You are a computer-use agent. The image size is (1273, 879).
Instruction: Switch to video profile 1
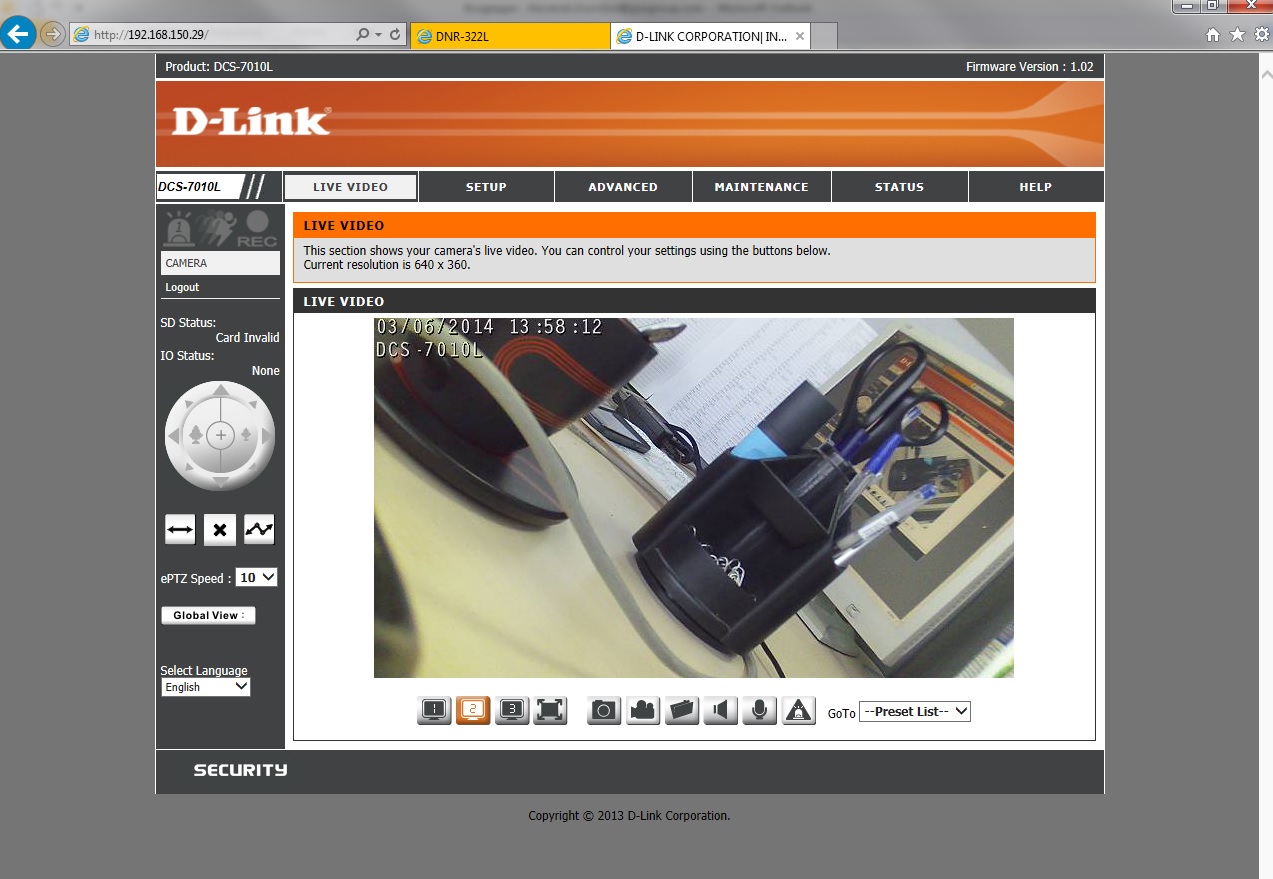pos(434,710)
